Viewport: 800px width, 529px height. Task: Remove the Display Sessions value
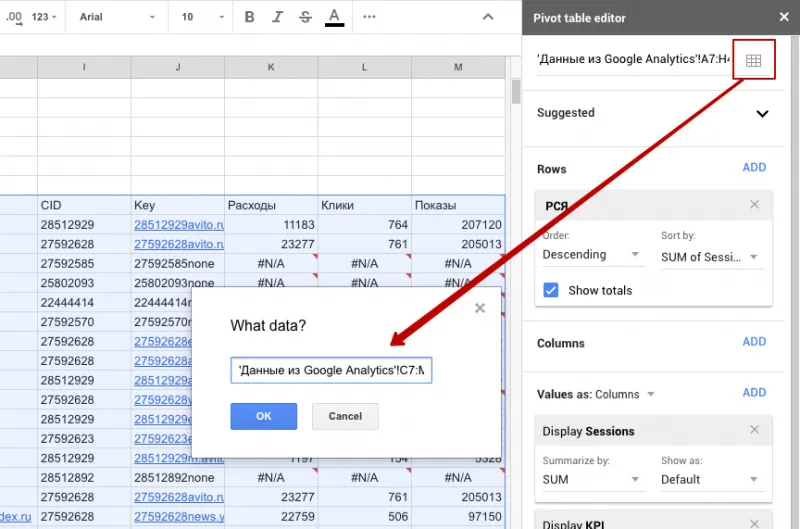(755, 430)
